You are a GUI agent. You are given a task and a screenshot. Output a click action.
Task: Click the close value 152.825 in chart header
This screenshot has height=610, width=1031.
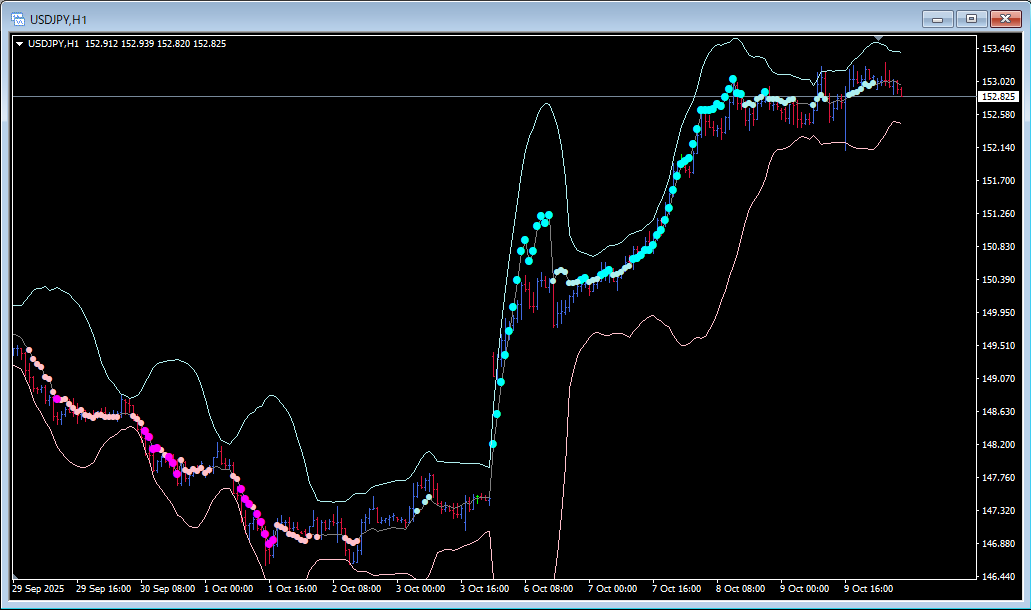[x=209, y=44]
